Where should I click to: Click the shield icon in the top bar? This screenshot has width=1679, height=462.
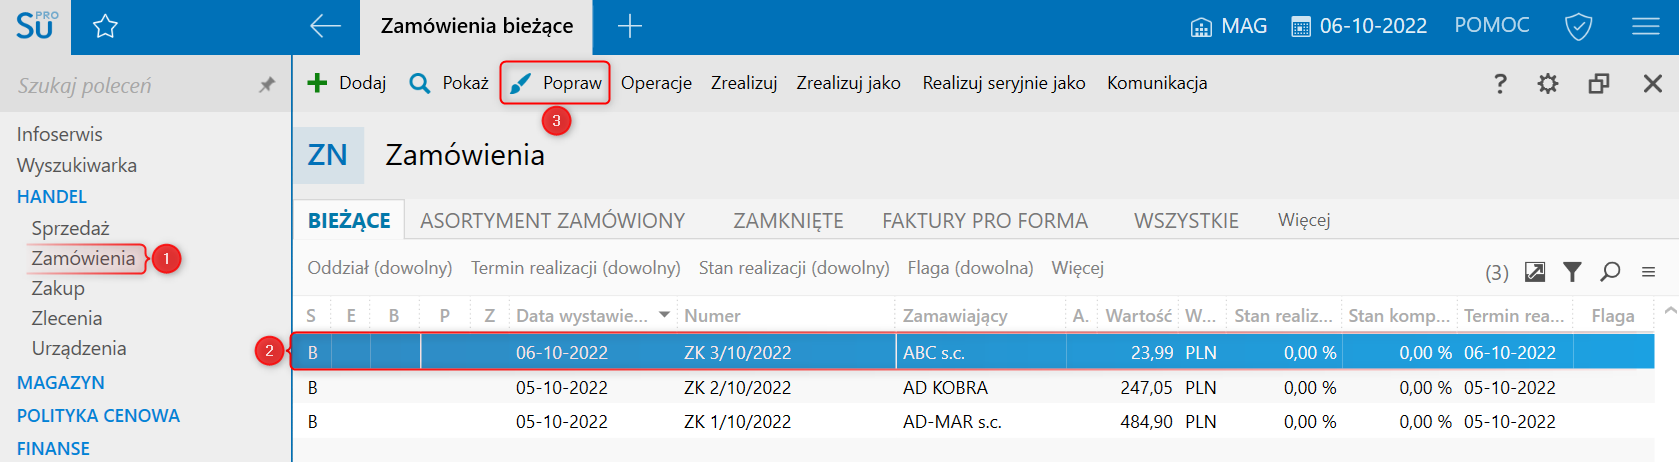coord(1578,26)
